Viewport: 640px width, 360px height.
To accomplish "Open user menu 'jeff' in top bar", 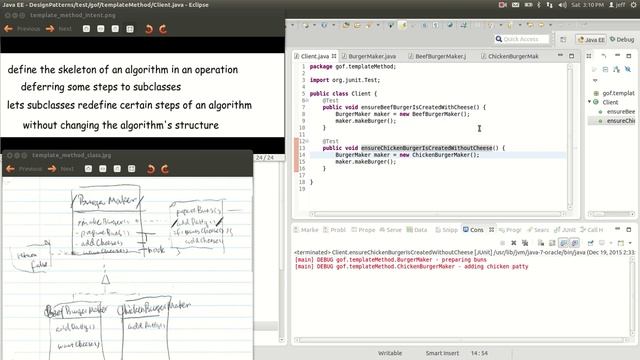I will point(617,5).
